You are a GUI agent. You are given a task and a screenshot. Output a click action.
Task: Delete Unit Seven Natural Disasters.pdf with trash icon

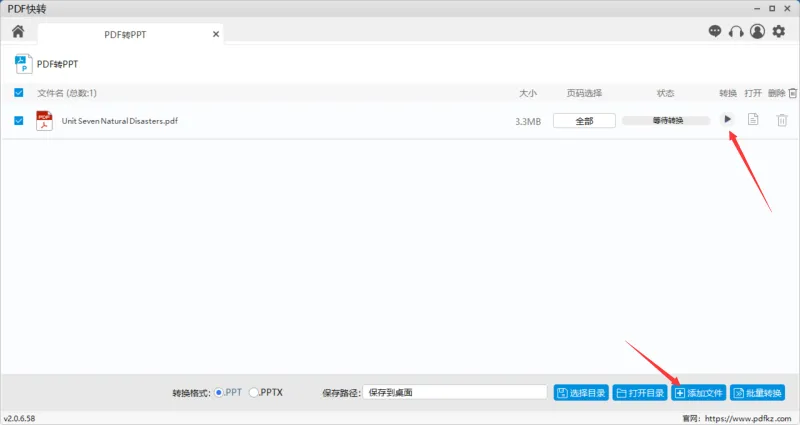782,120
